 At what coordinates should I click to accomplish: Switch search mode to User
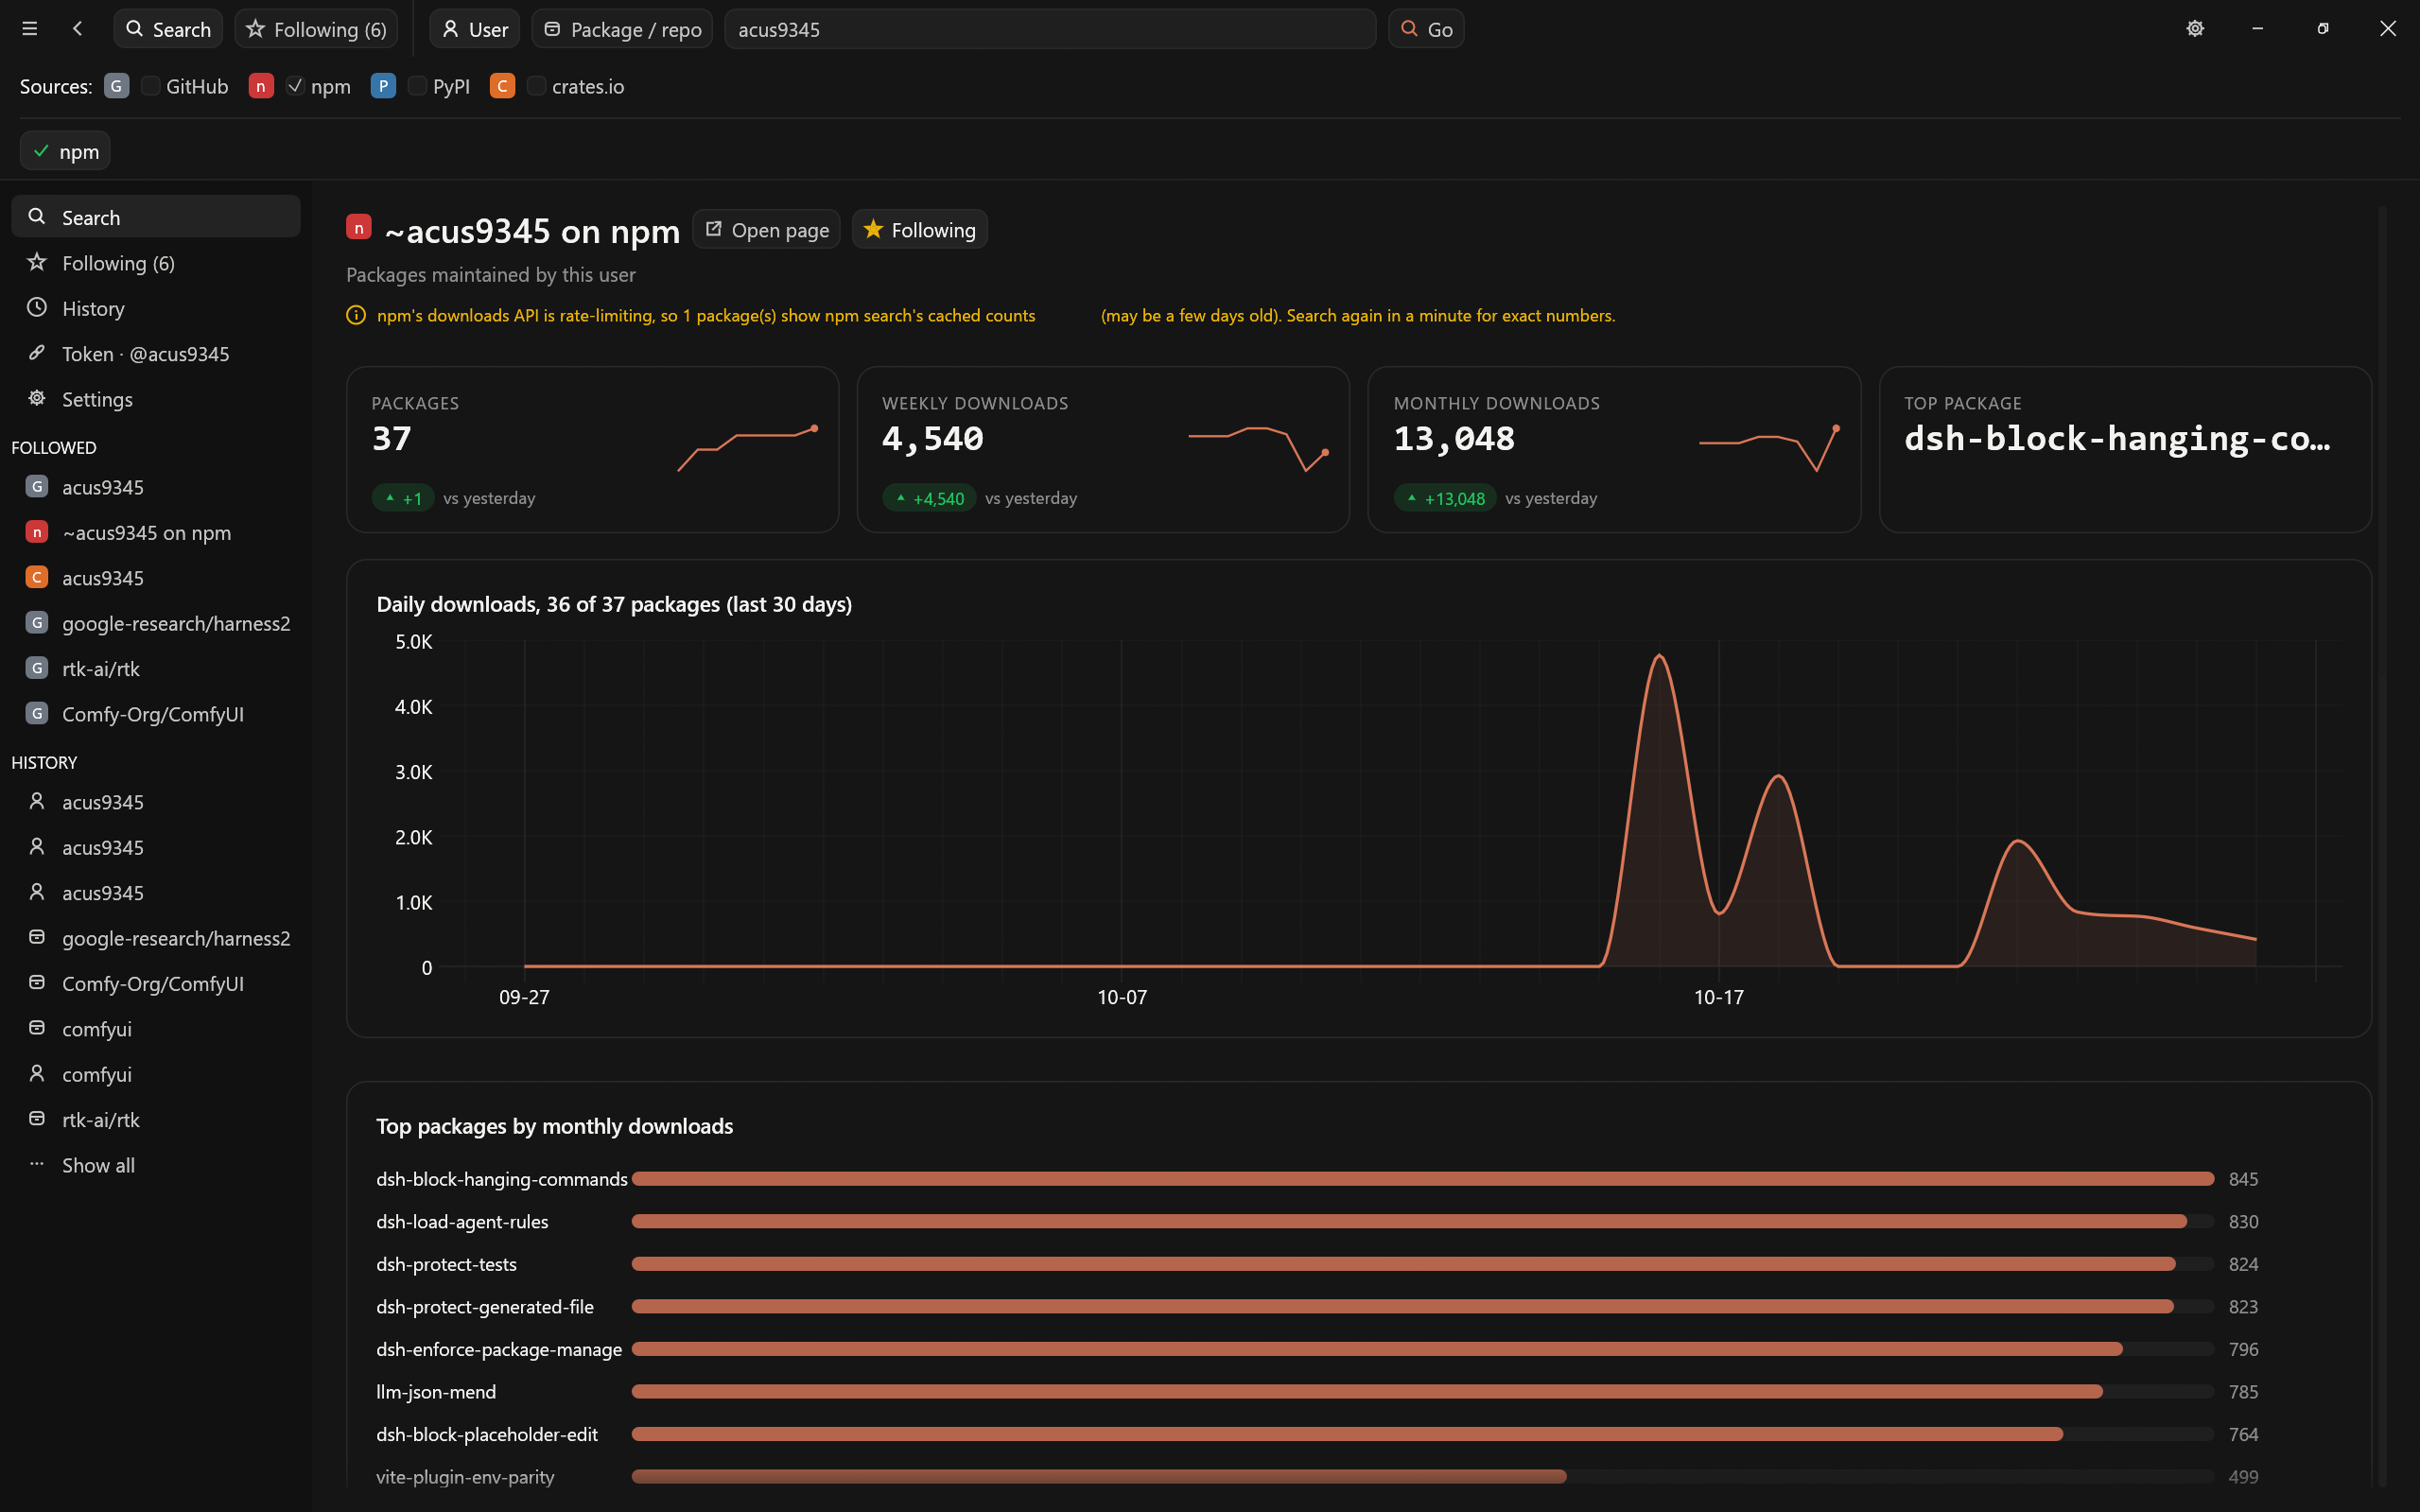[x=475, y=29]
